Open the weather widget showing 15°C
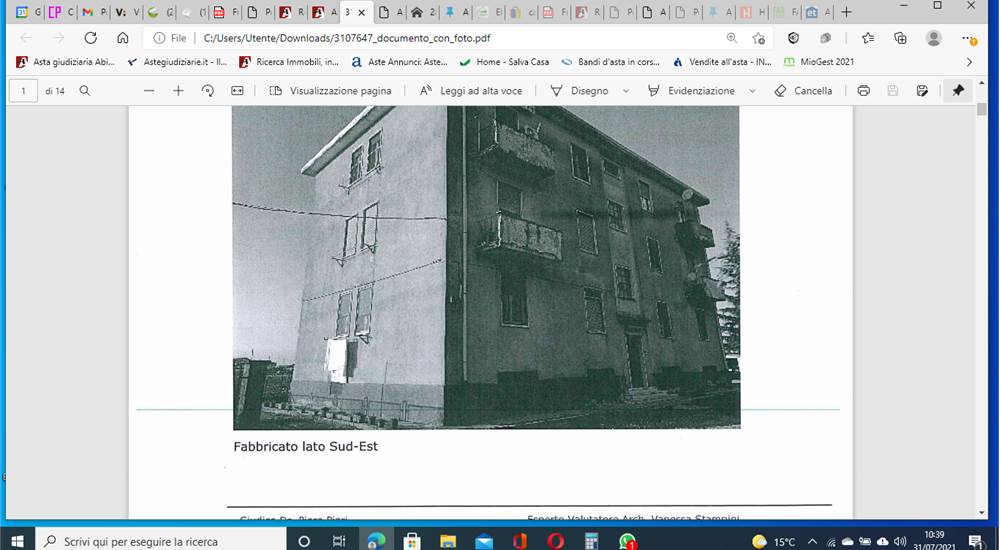This screenshot has height=550, width=1000. pyautogui.click(x=774, y=542)
